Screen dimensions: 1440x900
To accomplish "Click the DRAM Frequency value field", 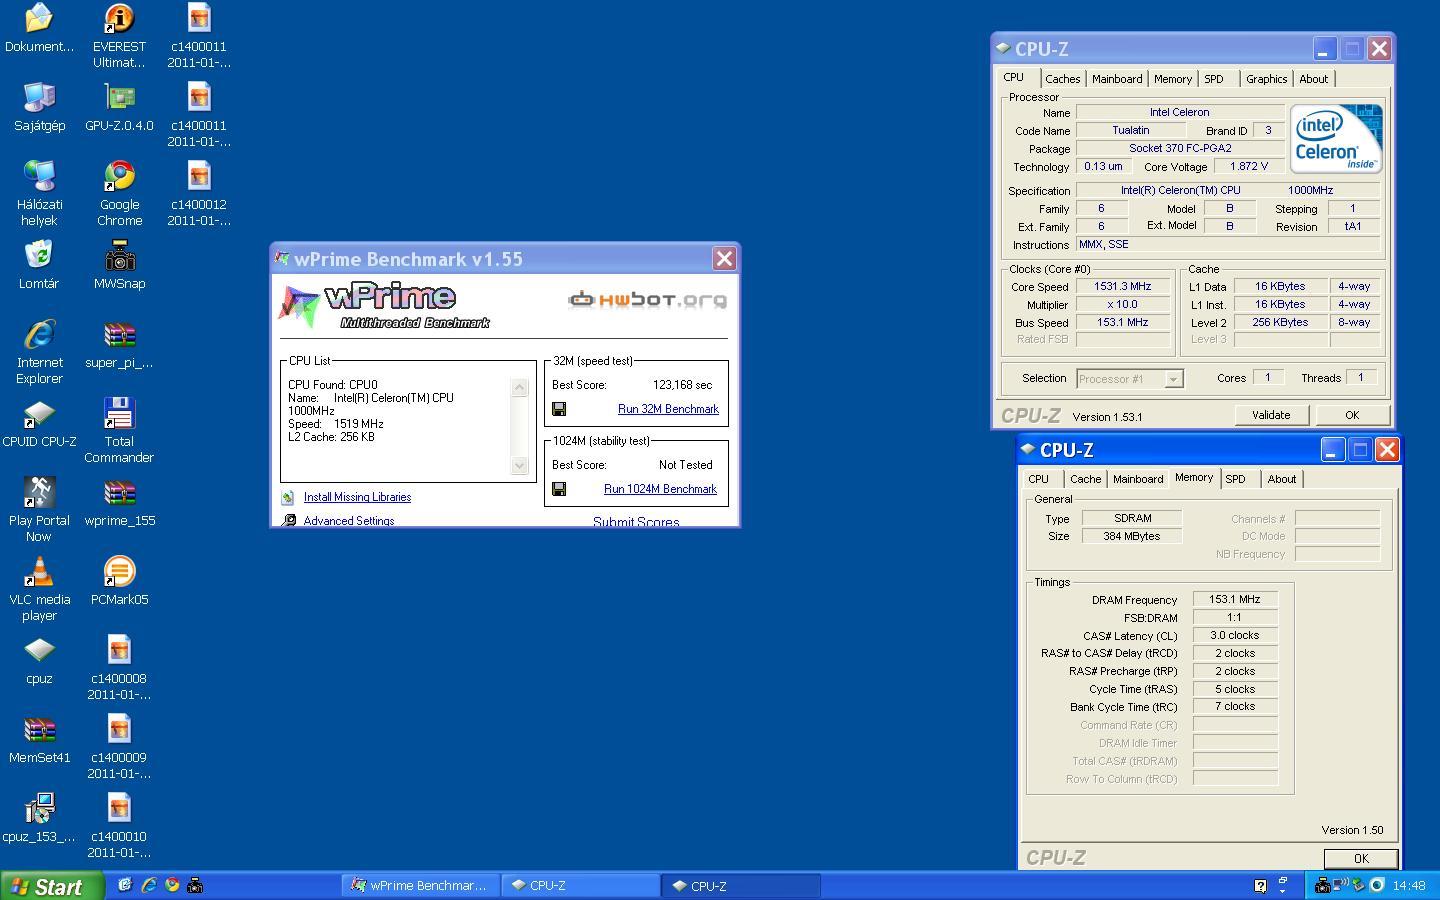I will coord(1235,599).
